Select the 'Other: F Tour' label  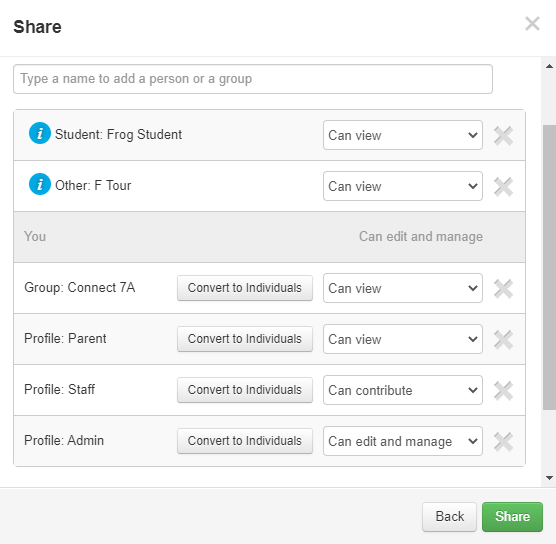tap(93, 185)
